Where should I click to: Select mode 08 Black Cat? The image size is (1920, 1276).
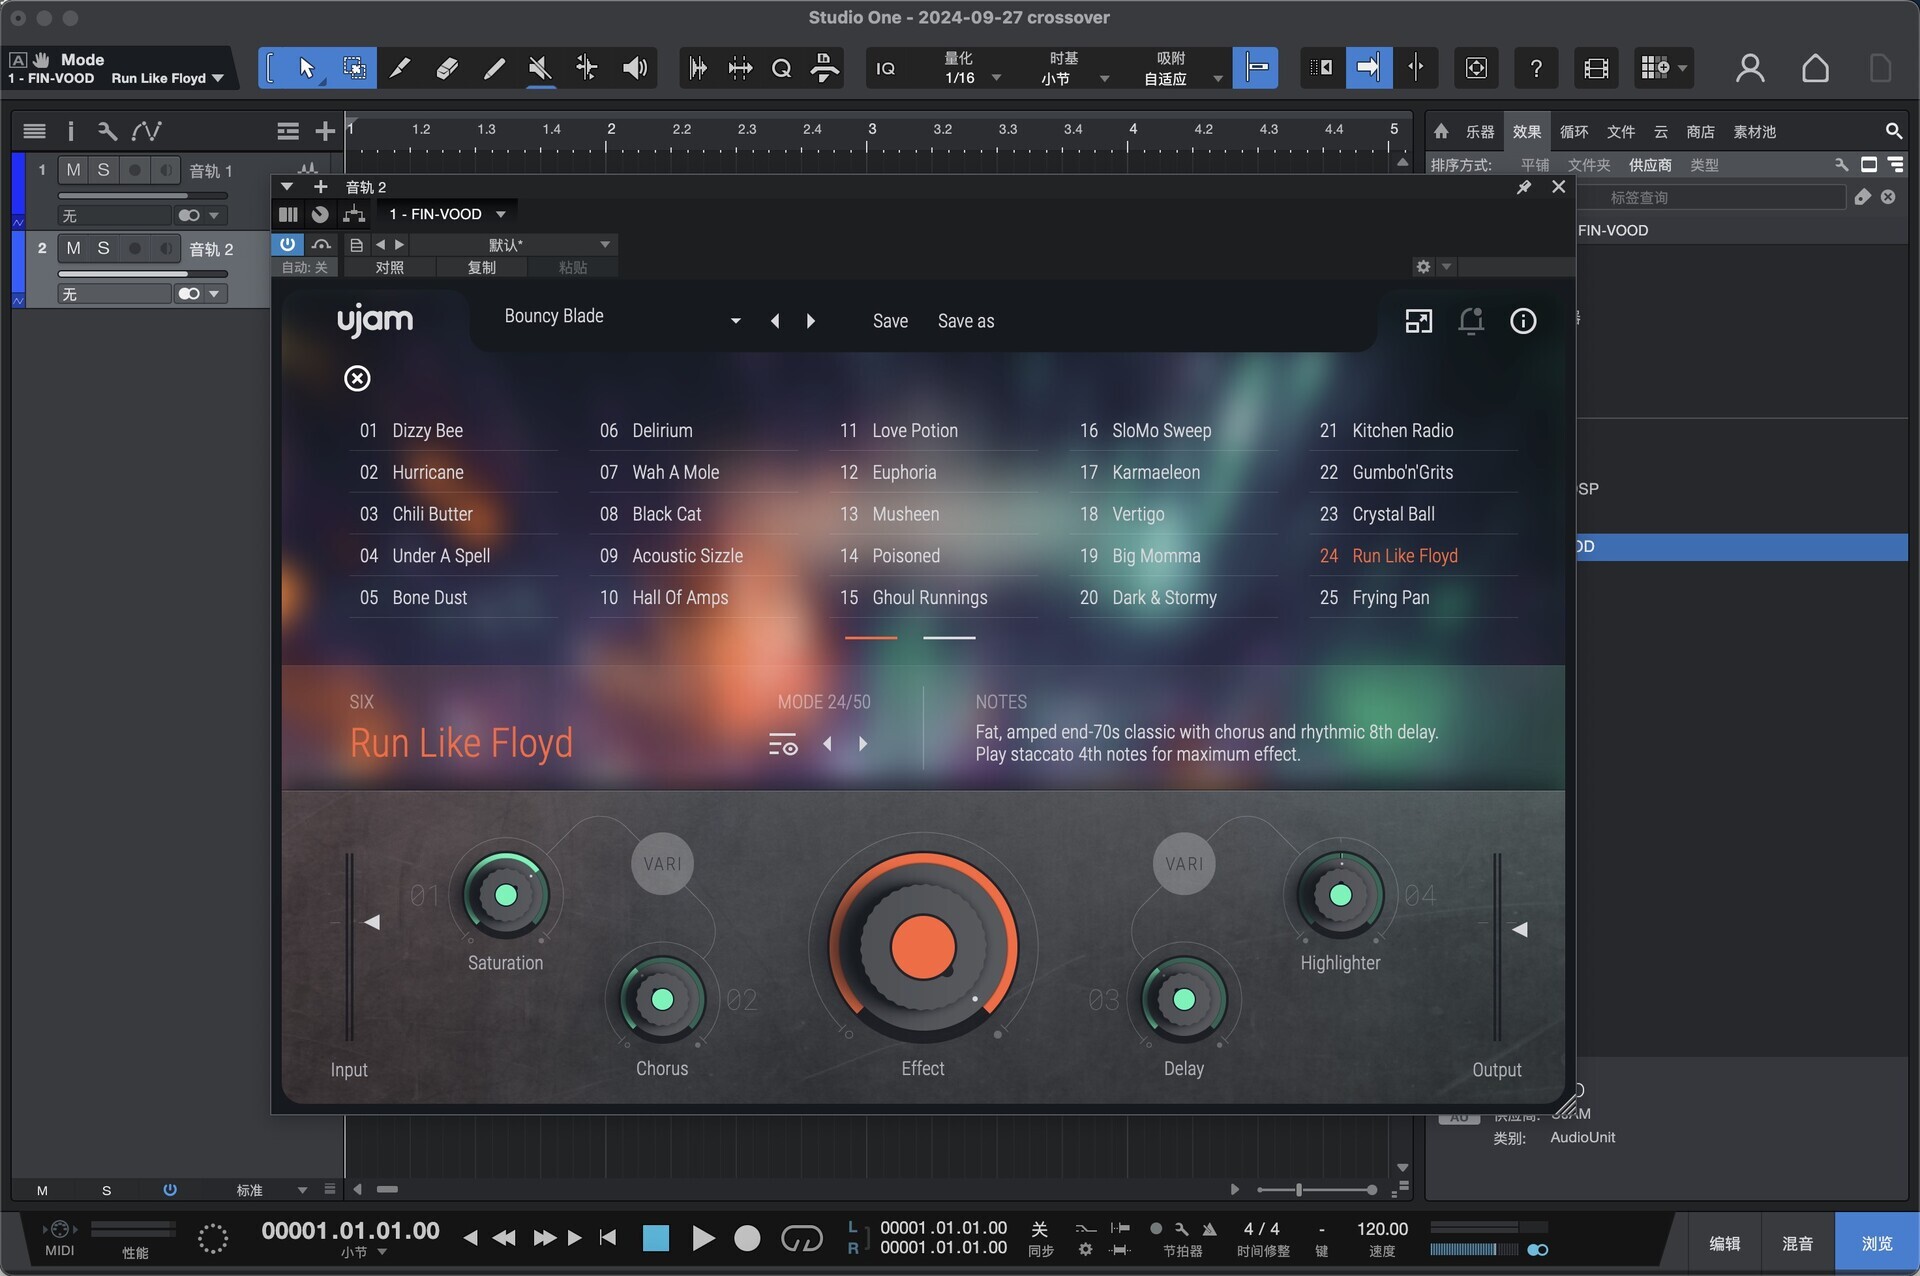coord(693,514)
